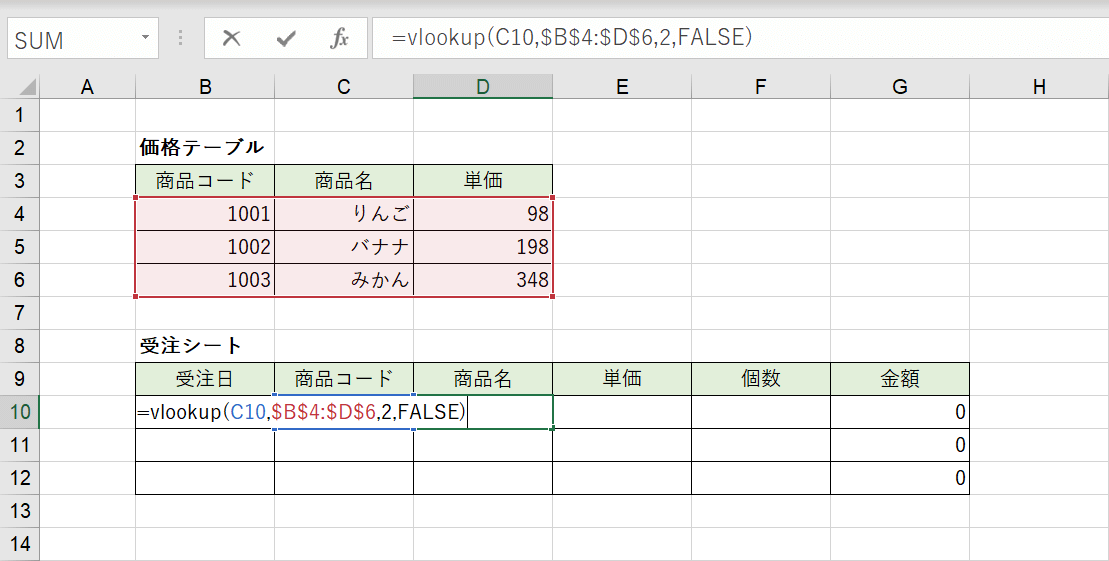Click the order sheet 商品コード header cell

(x=344, y=378)
